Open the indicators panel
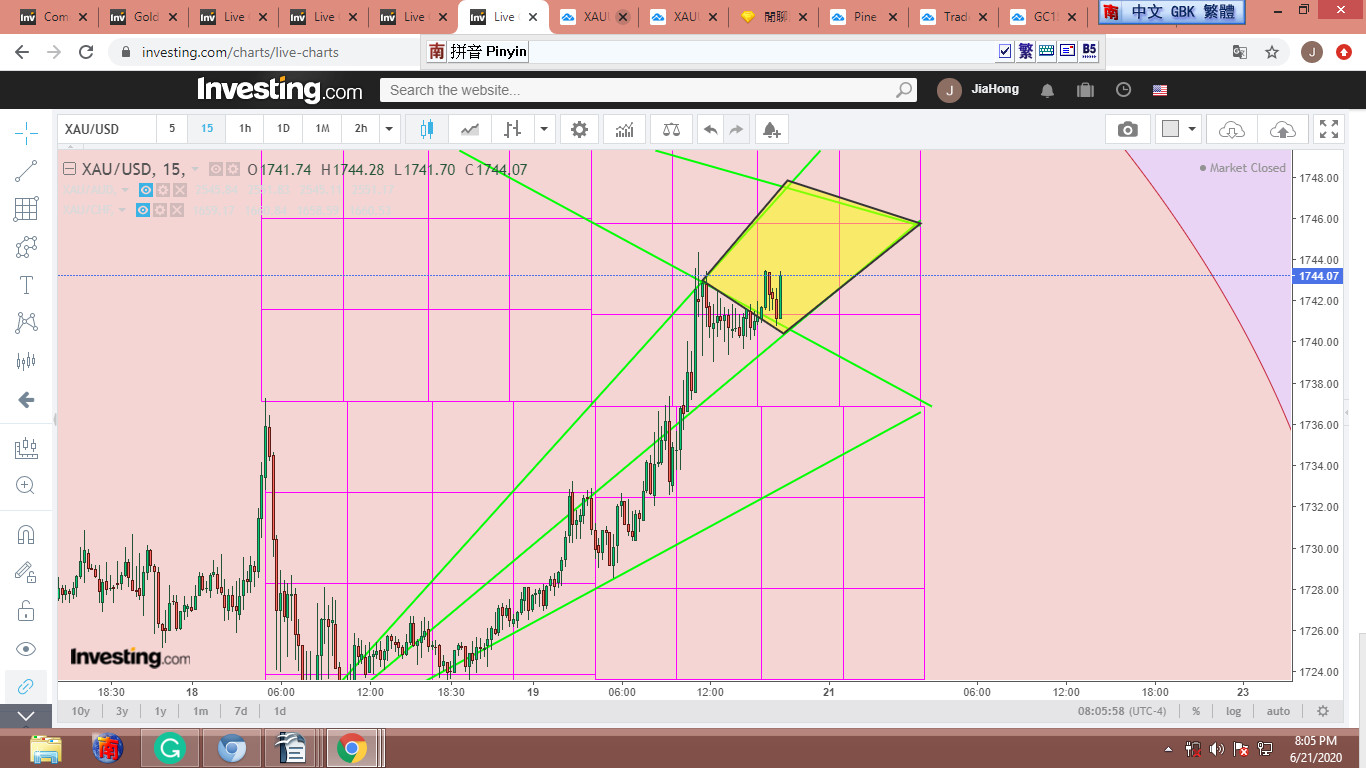Viewport: 1366px width, 768px height. coord(624,129)
